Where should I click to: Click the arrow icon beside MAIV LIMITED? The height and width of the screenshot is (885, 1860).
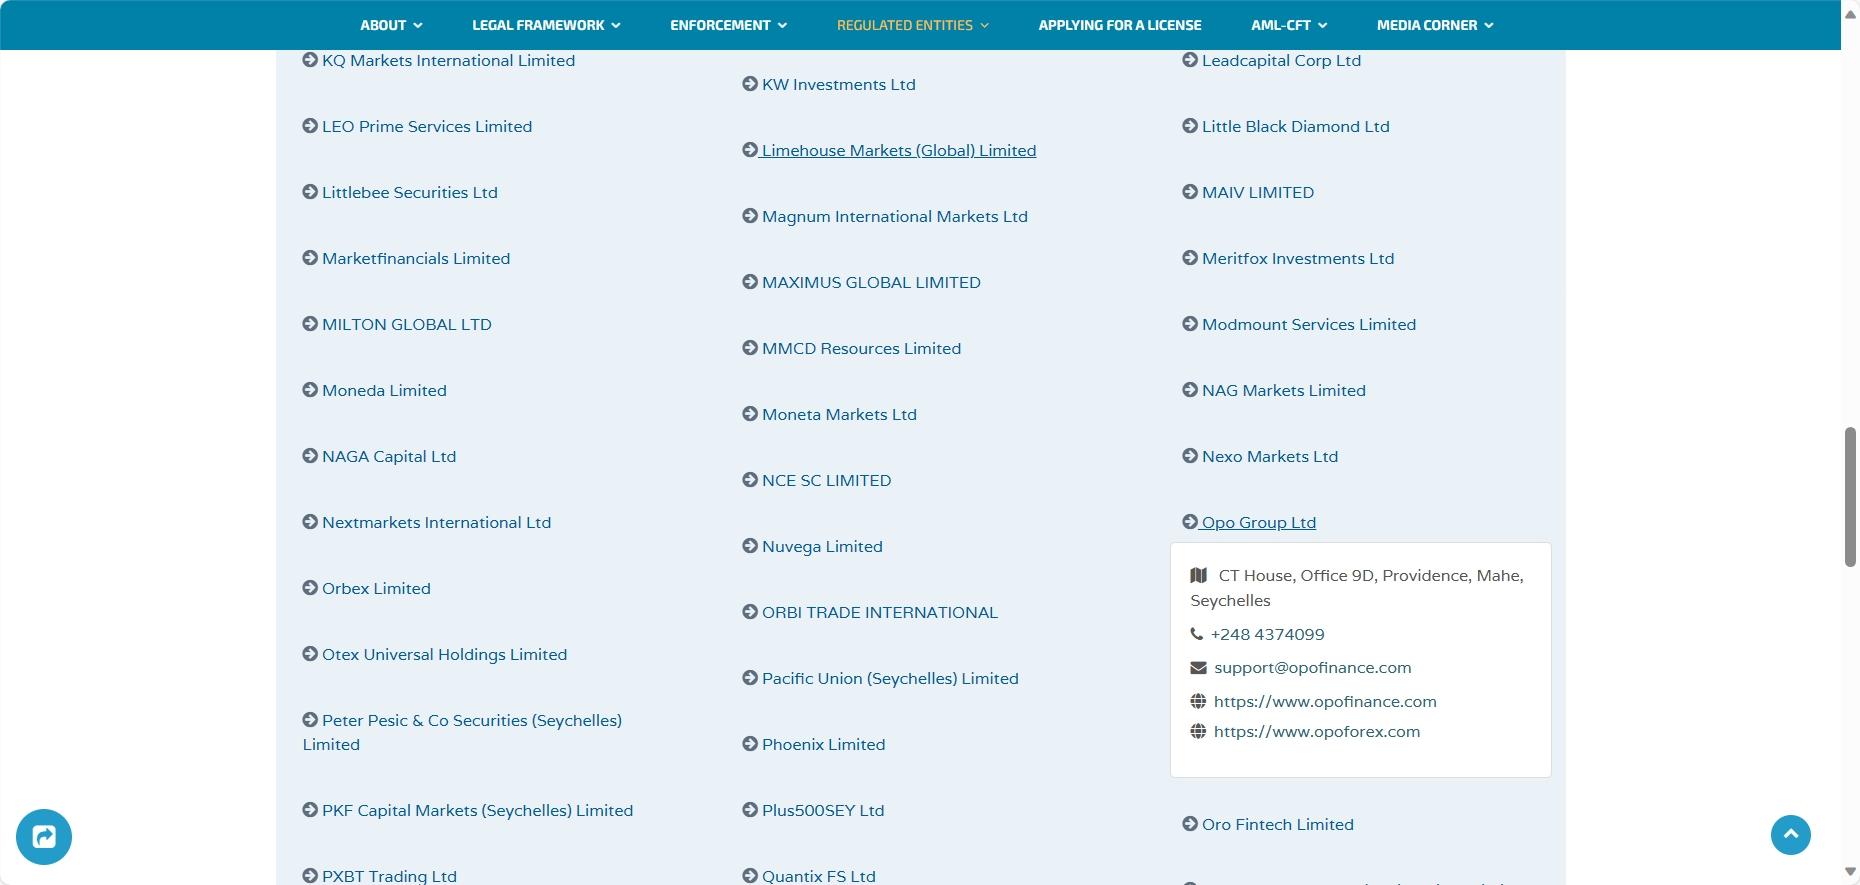[1190, 192]
